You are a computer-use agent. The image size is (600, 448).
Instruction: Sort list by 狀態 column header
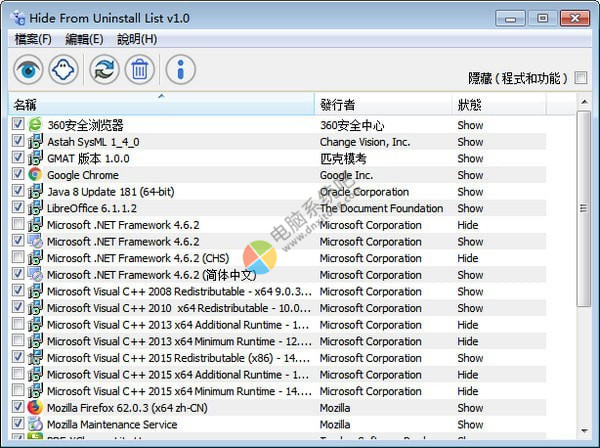click(499, 104)
